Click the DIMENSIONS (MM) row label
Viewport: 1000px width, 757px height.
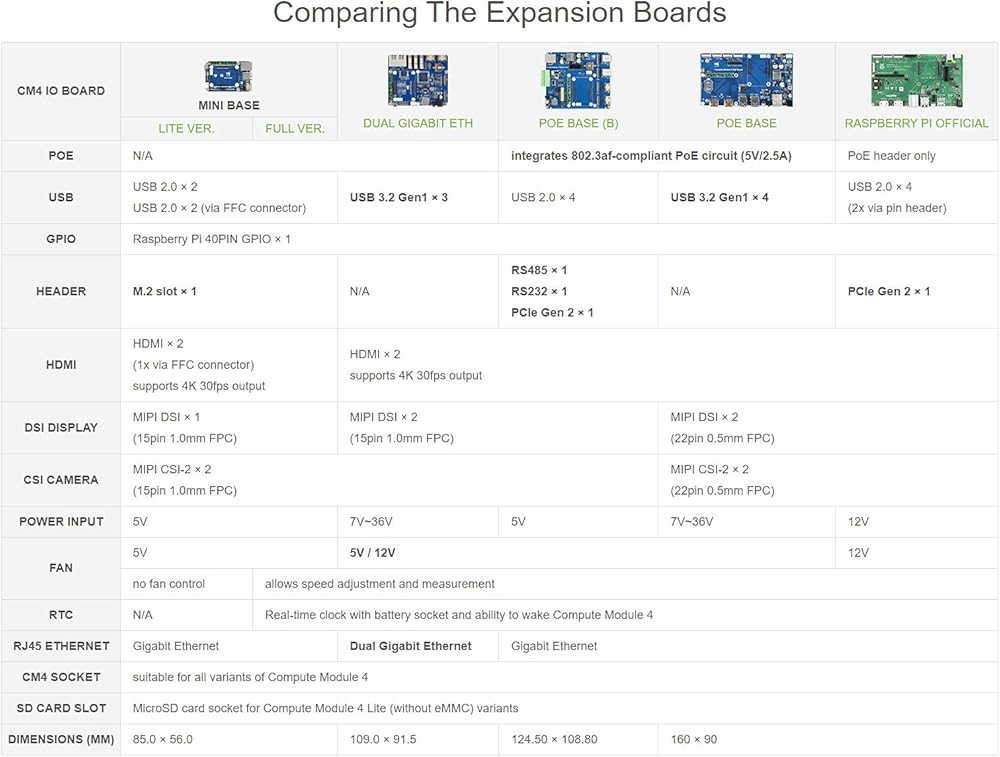61,740
